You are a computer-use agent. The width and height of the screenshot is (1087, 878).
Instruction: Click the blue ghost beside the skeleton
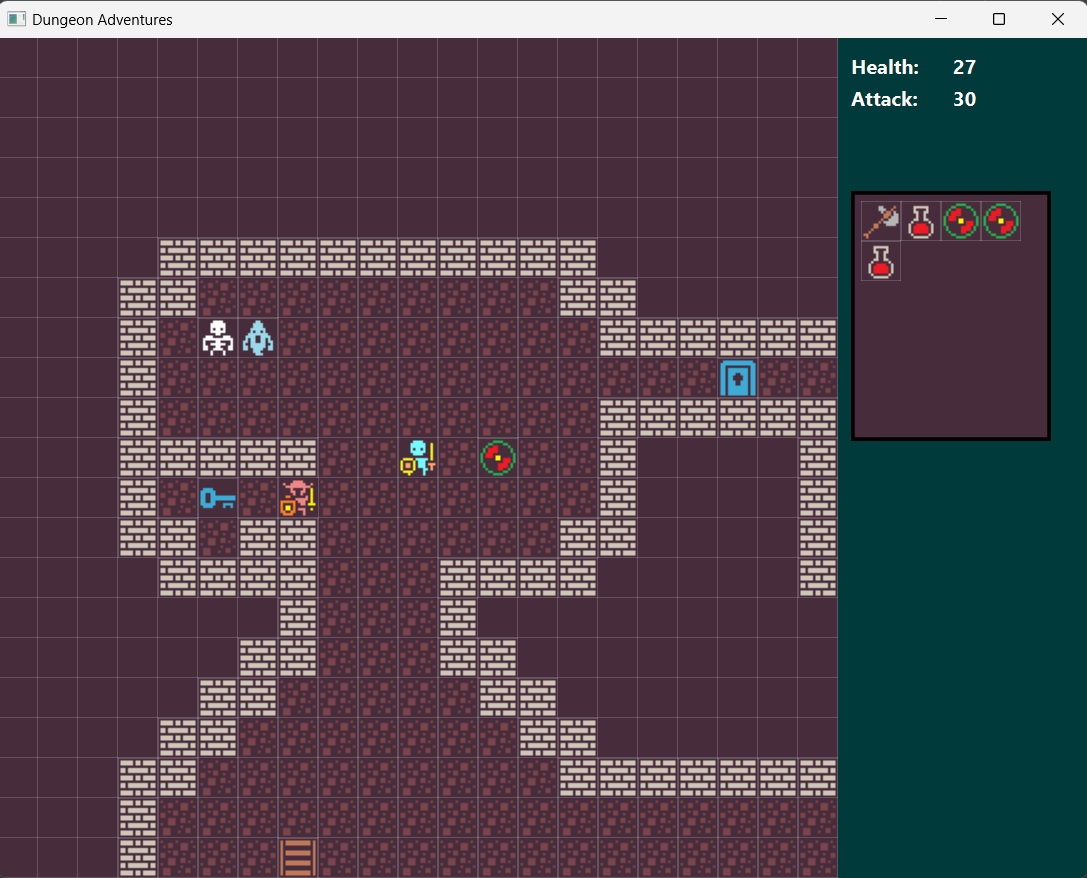(x=258, y=338)
